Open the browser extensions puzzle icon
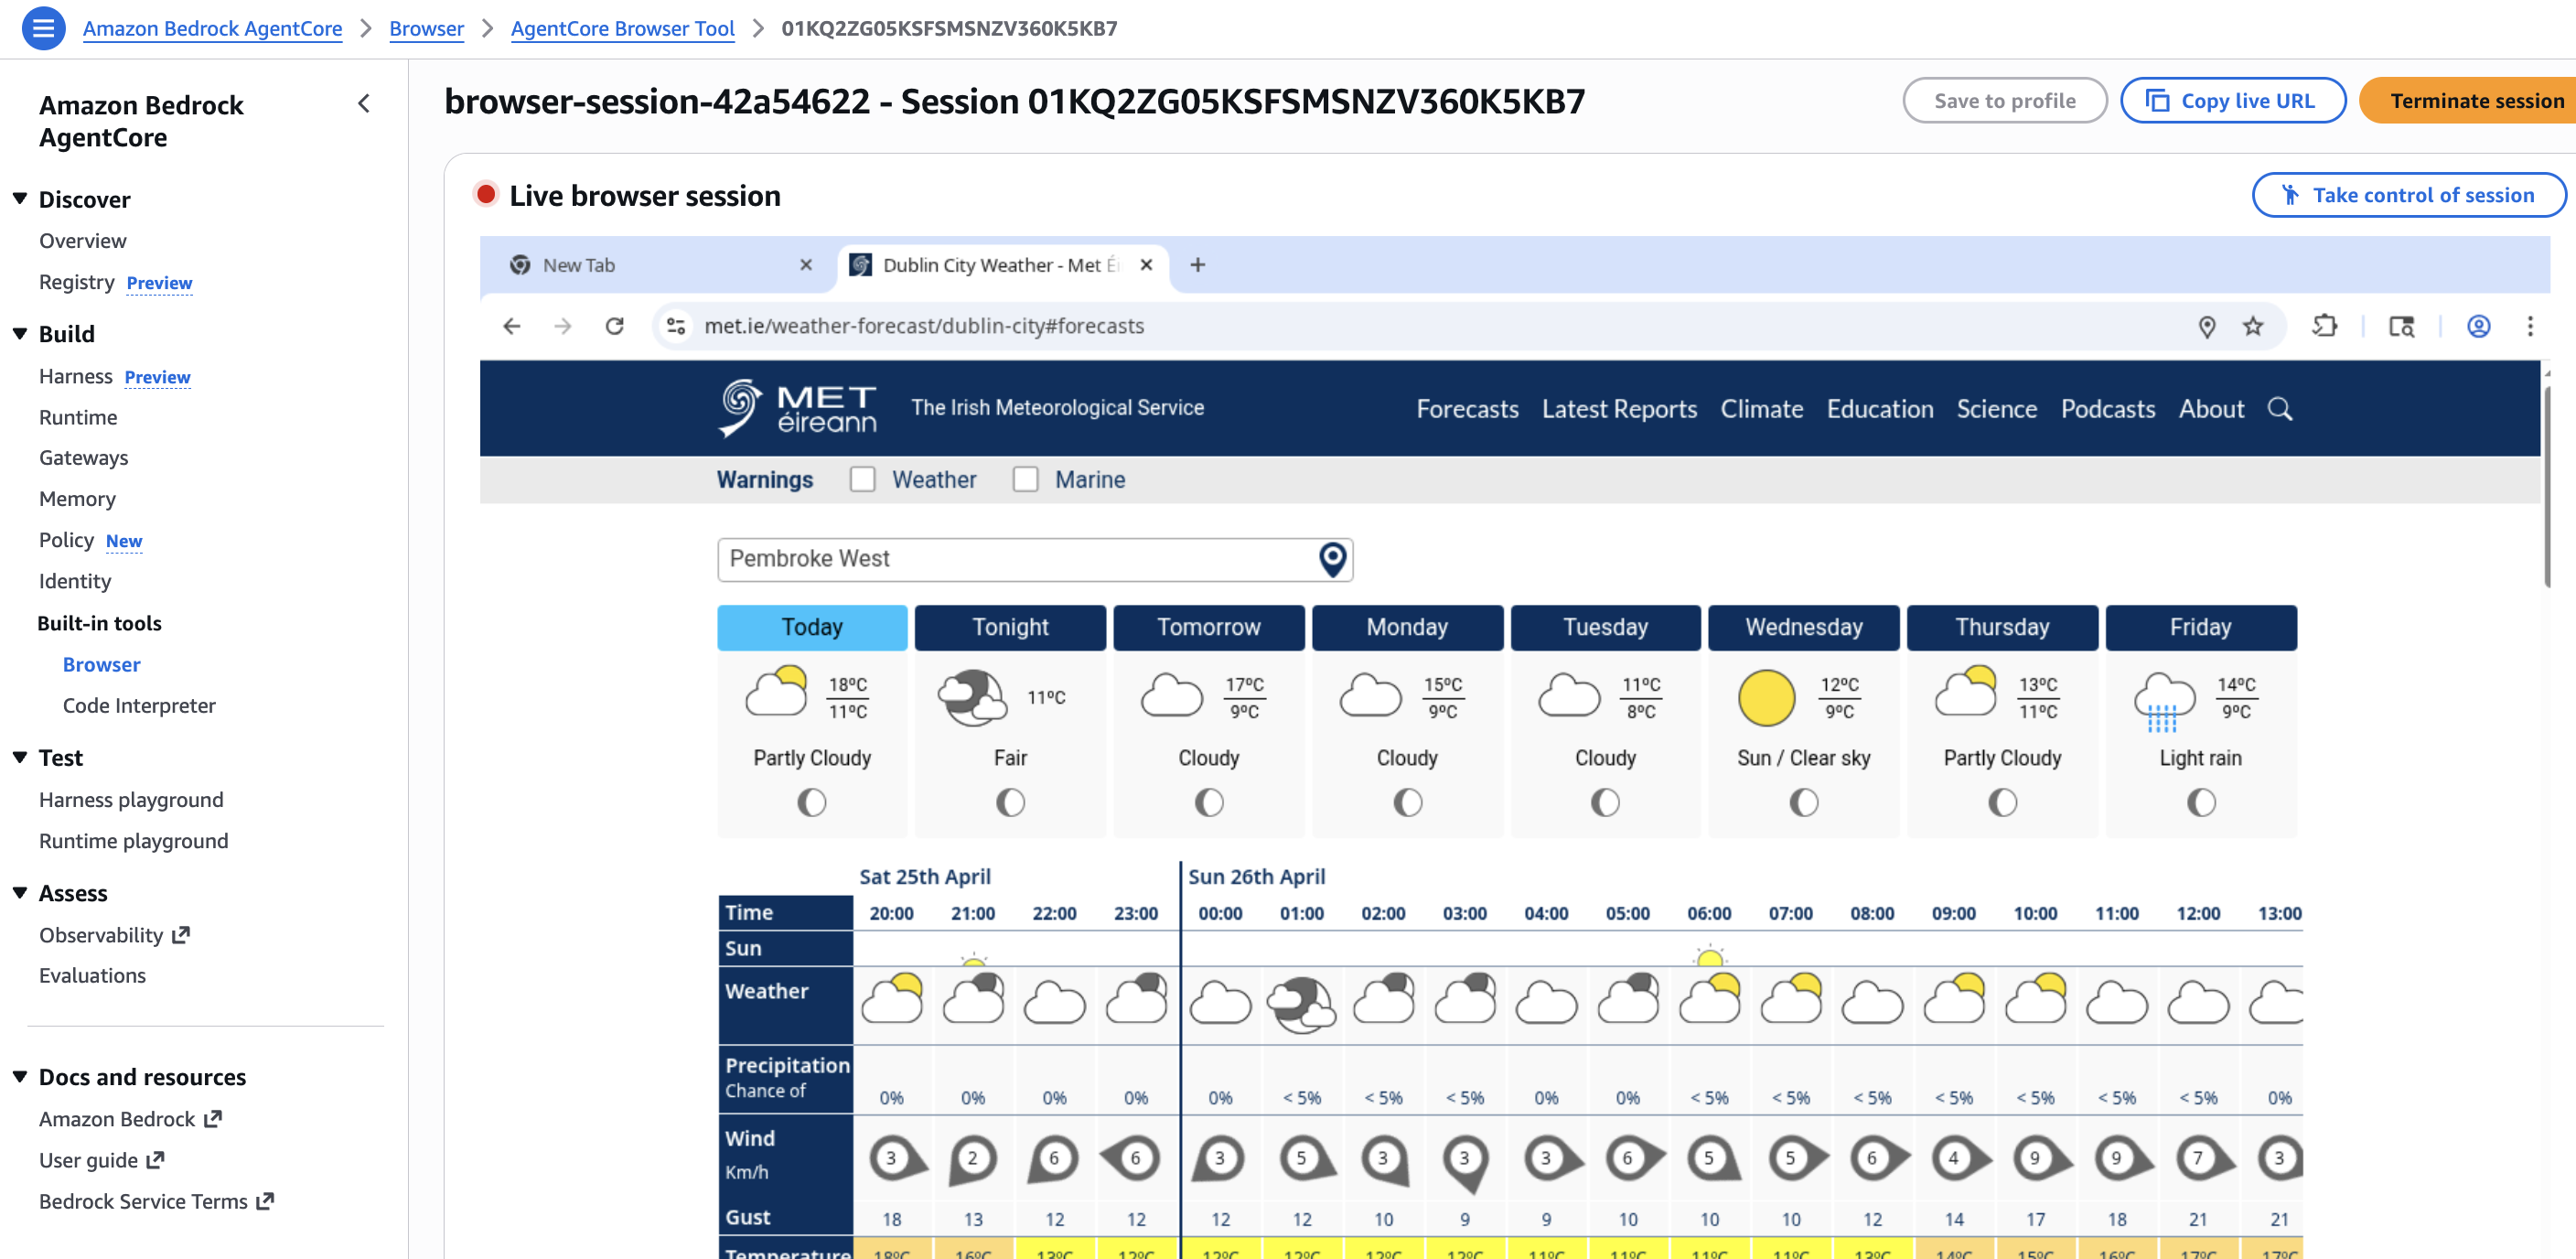 click(2326, 325)
